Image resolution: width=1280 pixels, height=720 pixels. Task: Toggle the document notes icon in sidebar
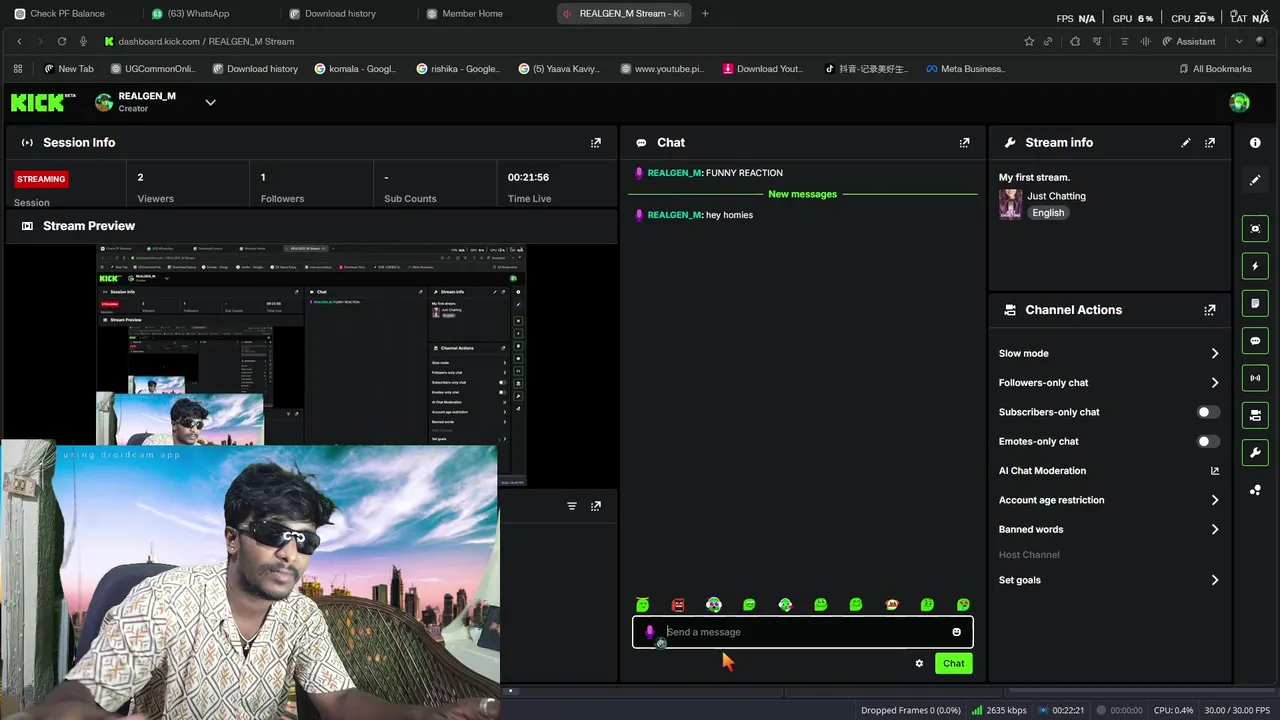pyautogui.click(x=1255, y=303)
